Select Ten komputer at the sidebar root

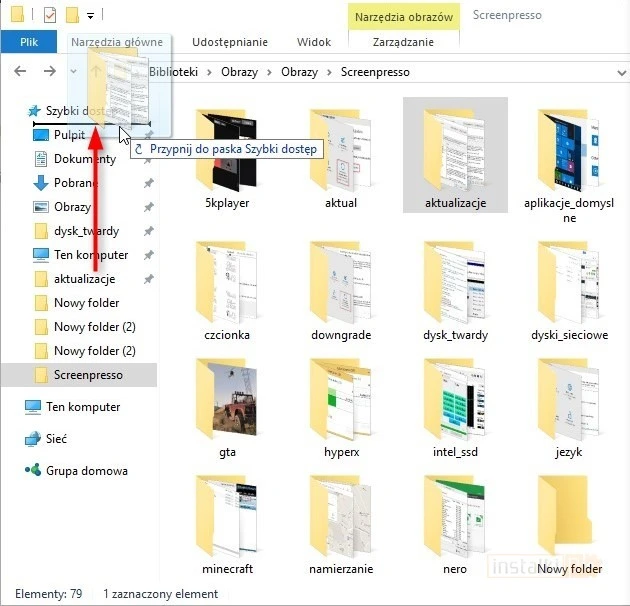coord(82,407)
